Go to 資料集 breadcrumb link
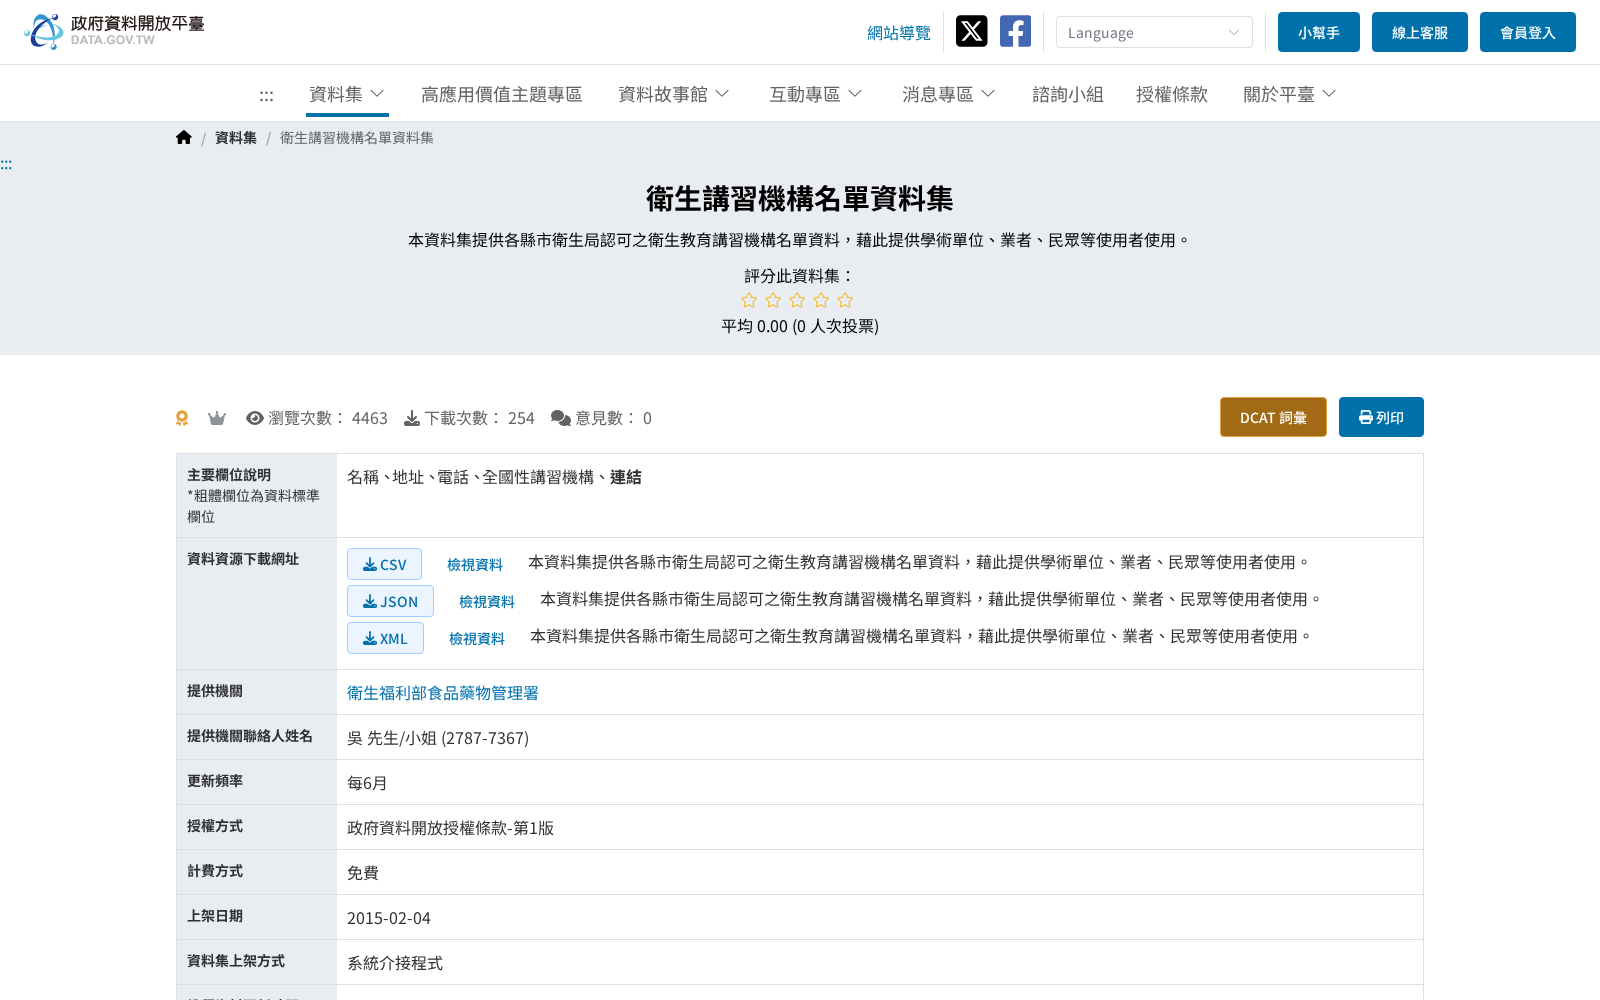The height and width of the screenshot is (1000, 1600). (236, 138)
